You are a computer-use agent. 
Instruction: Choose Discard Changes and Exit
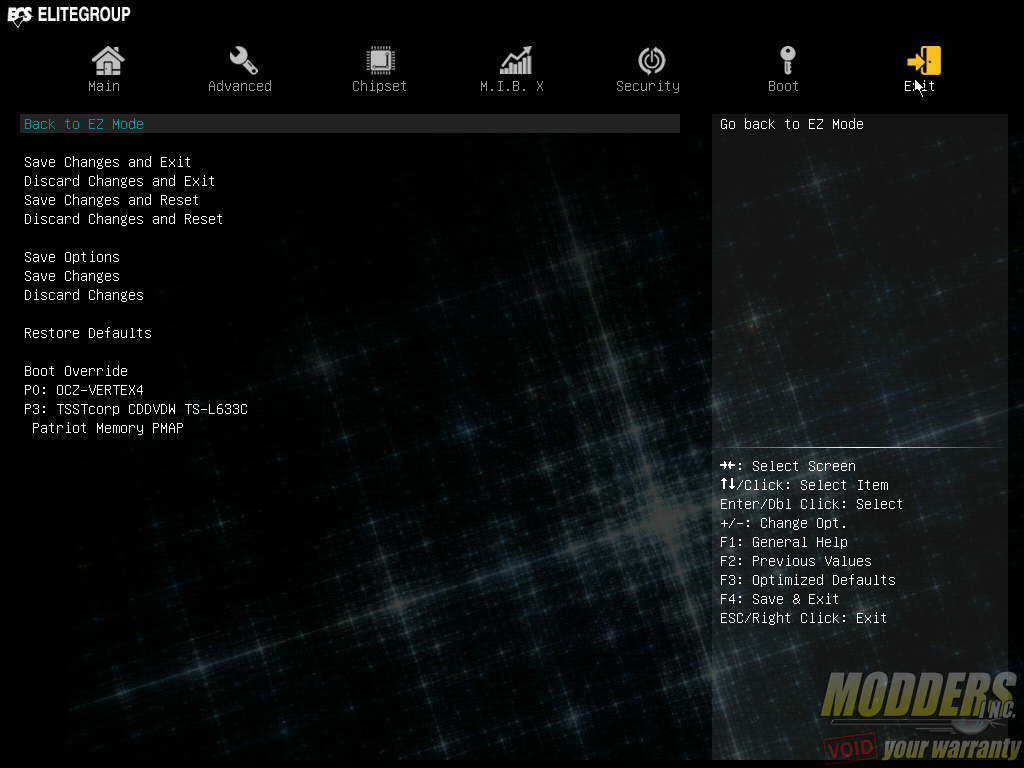pos(120,181)
